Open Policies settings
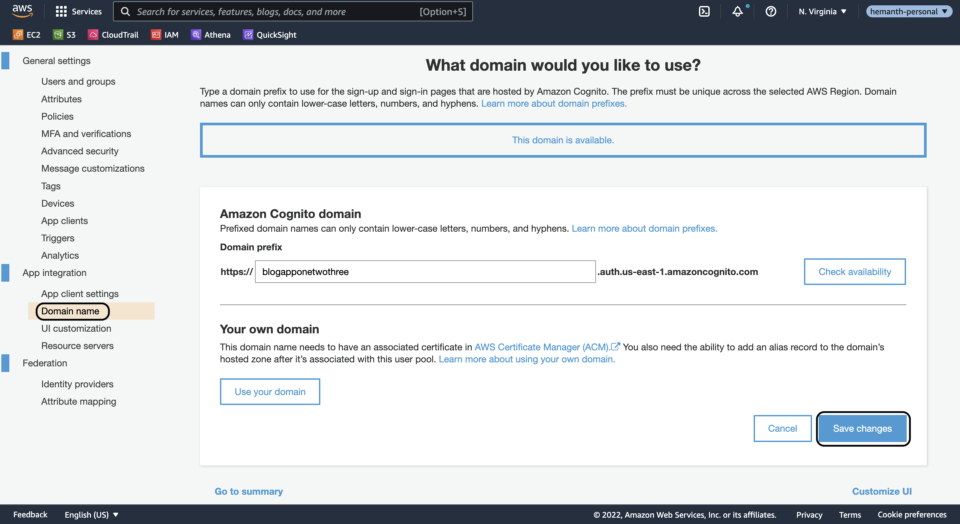The image size is (960, 524). 58,116
